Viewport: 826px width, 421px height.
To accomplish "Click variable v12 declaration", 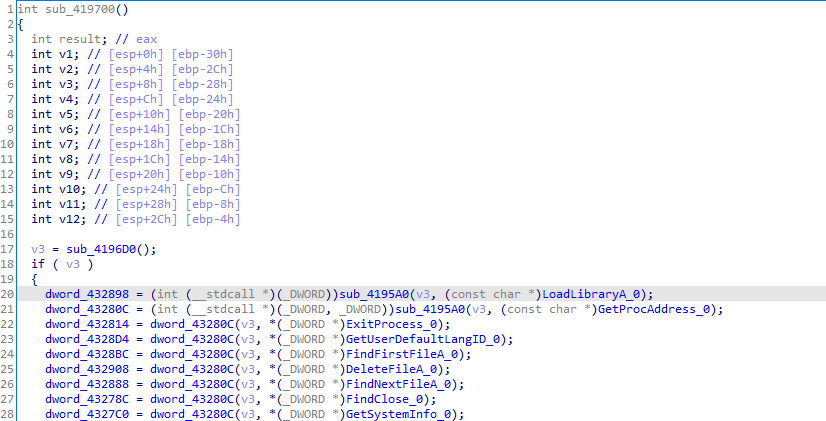I will point(70,219).
